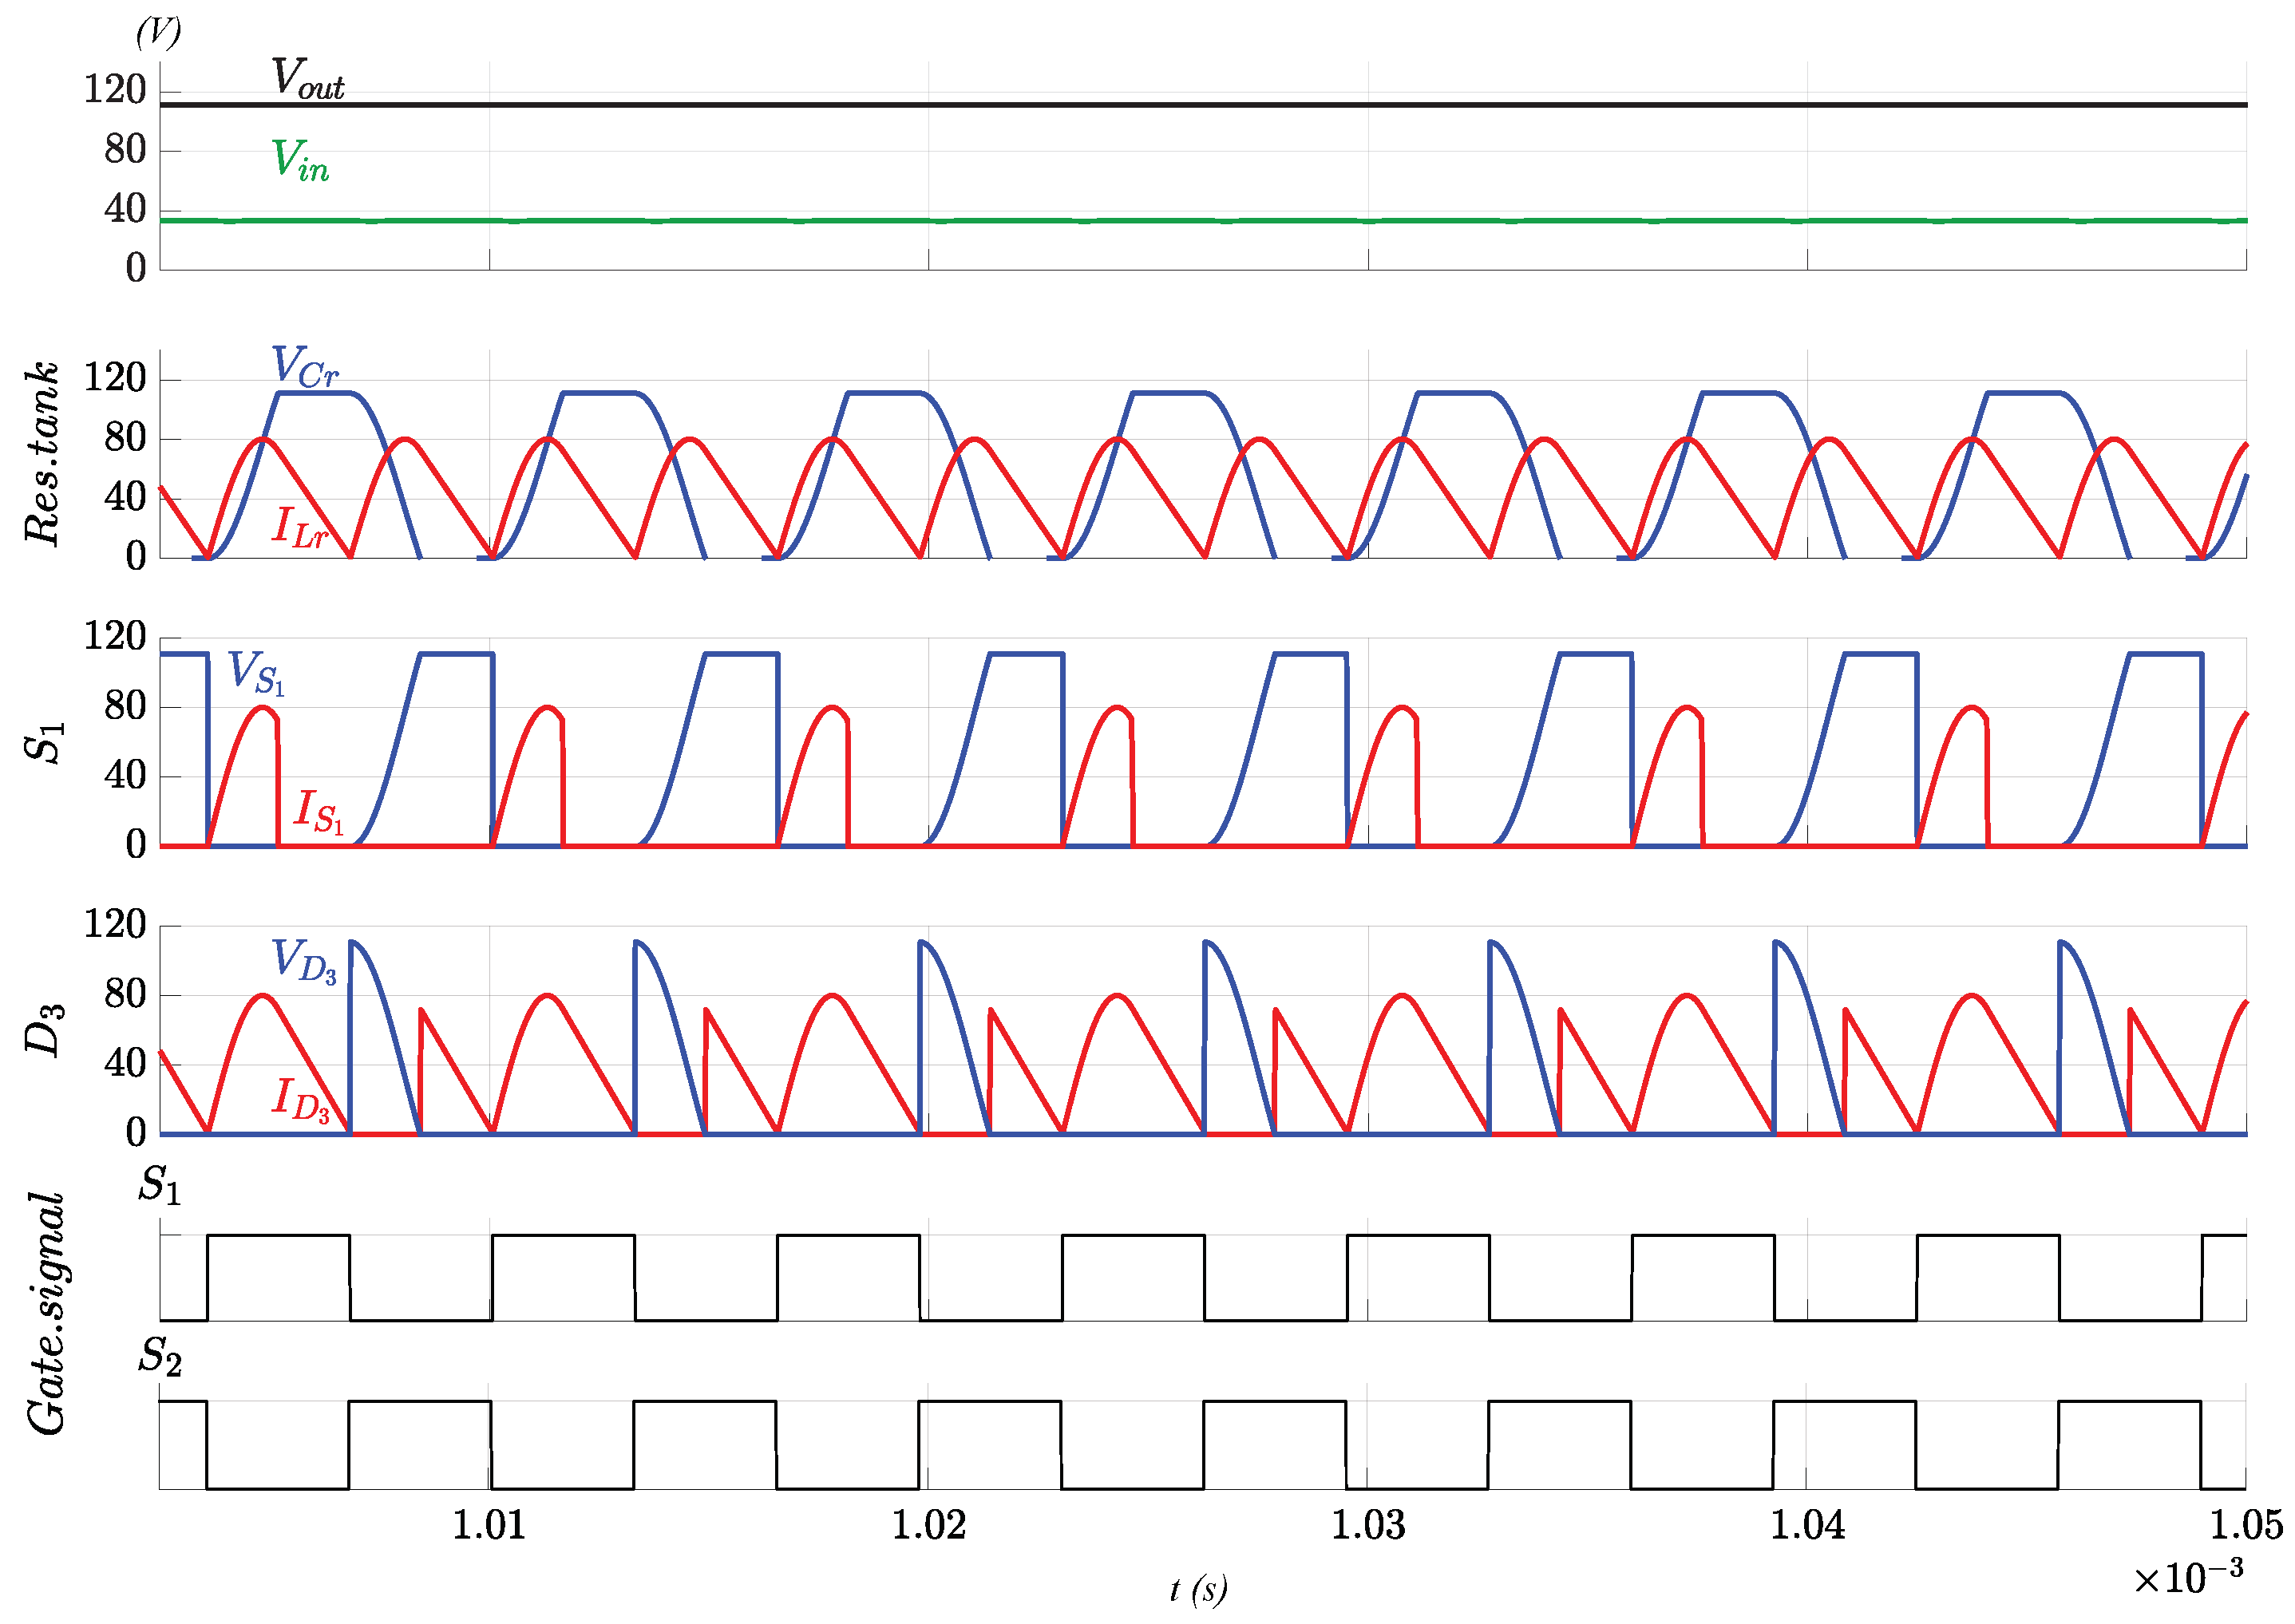Click the red ILr label
This screenshot has height=1624, width=2295.
(299, 527)
